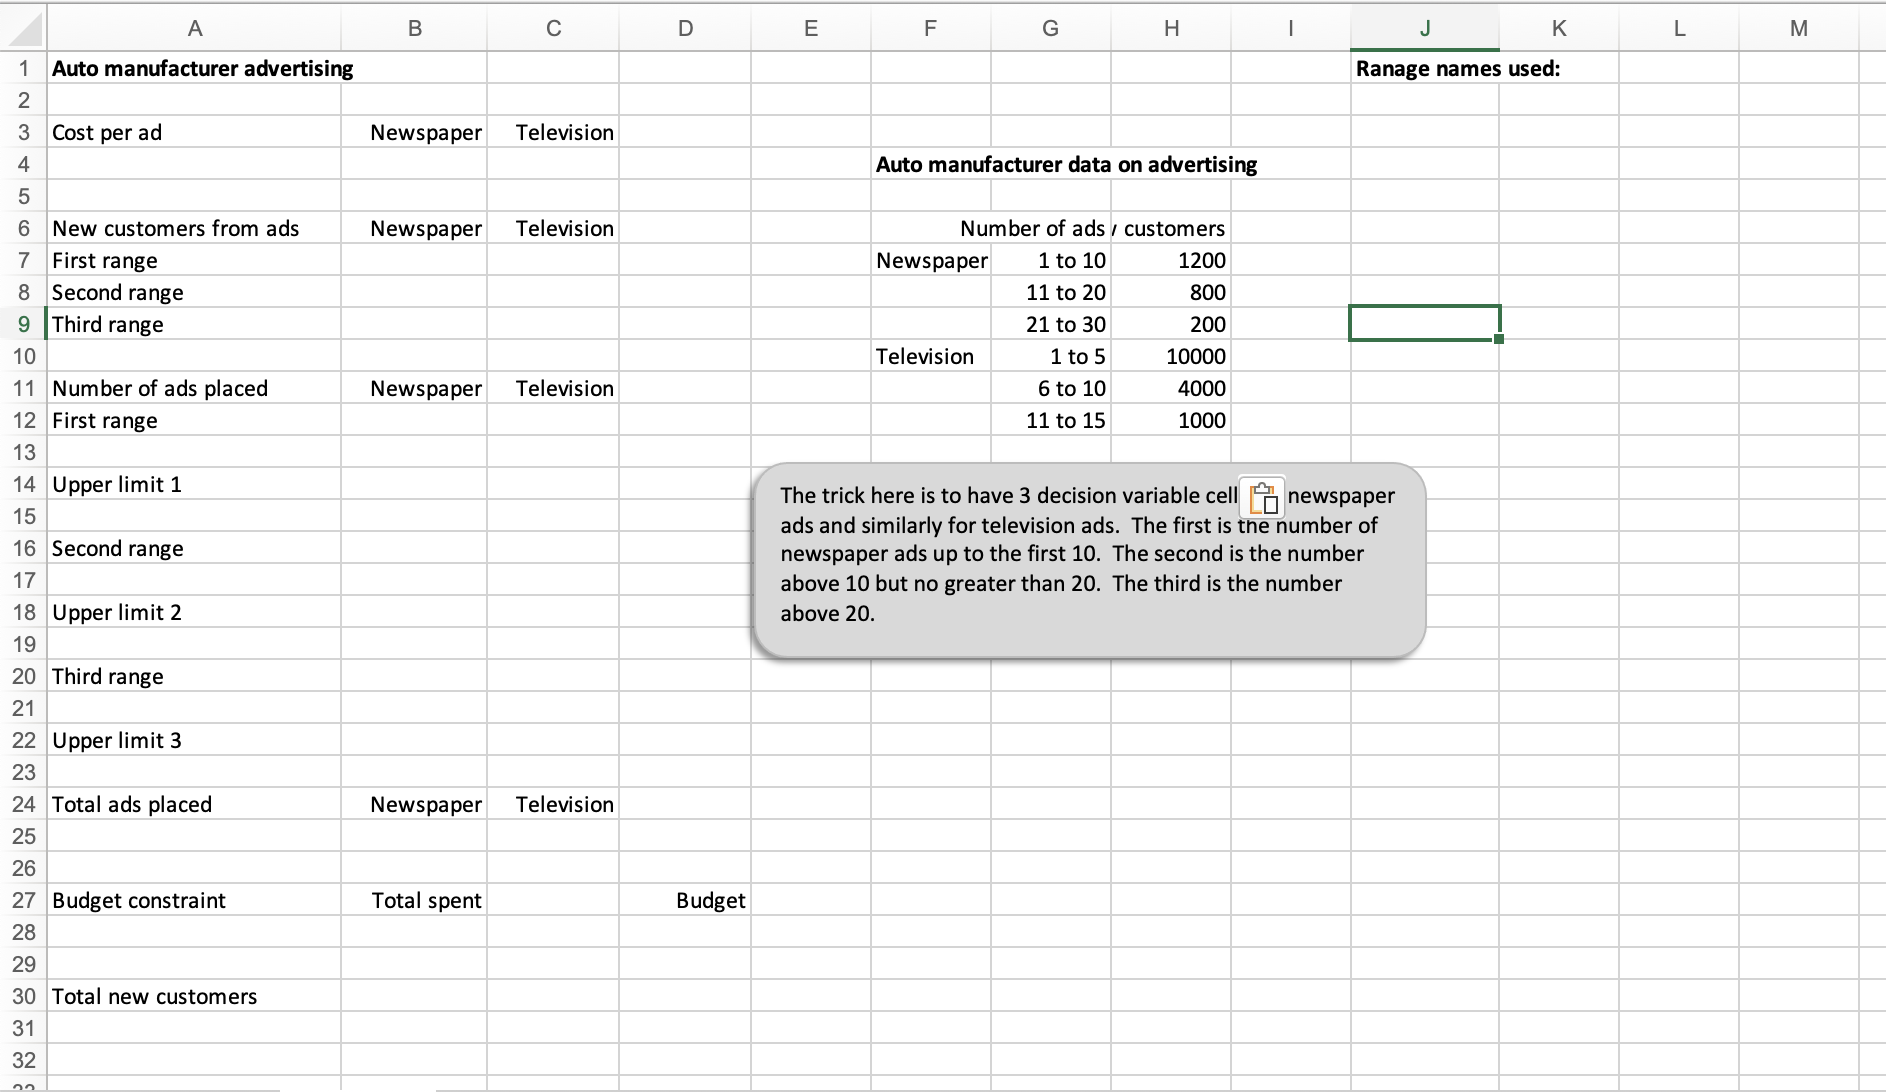Select row 30 header
The height and width of the screenshot is (1092, 1886).
click(x=23, y=996)
